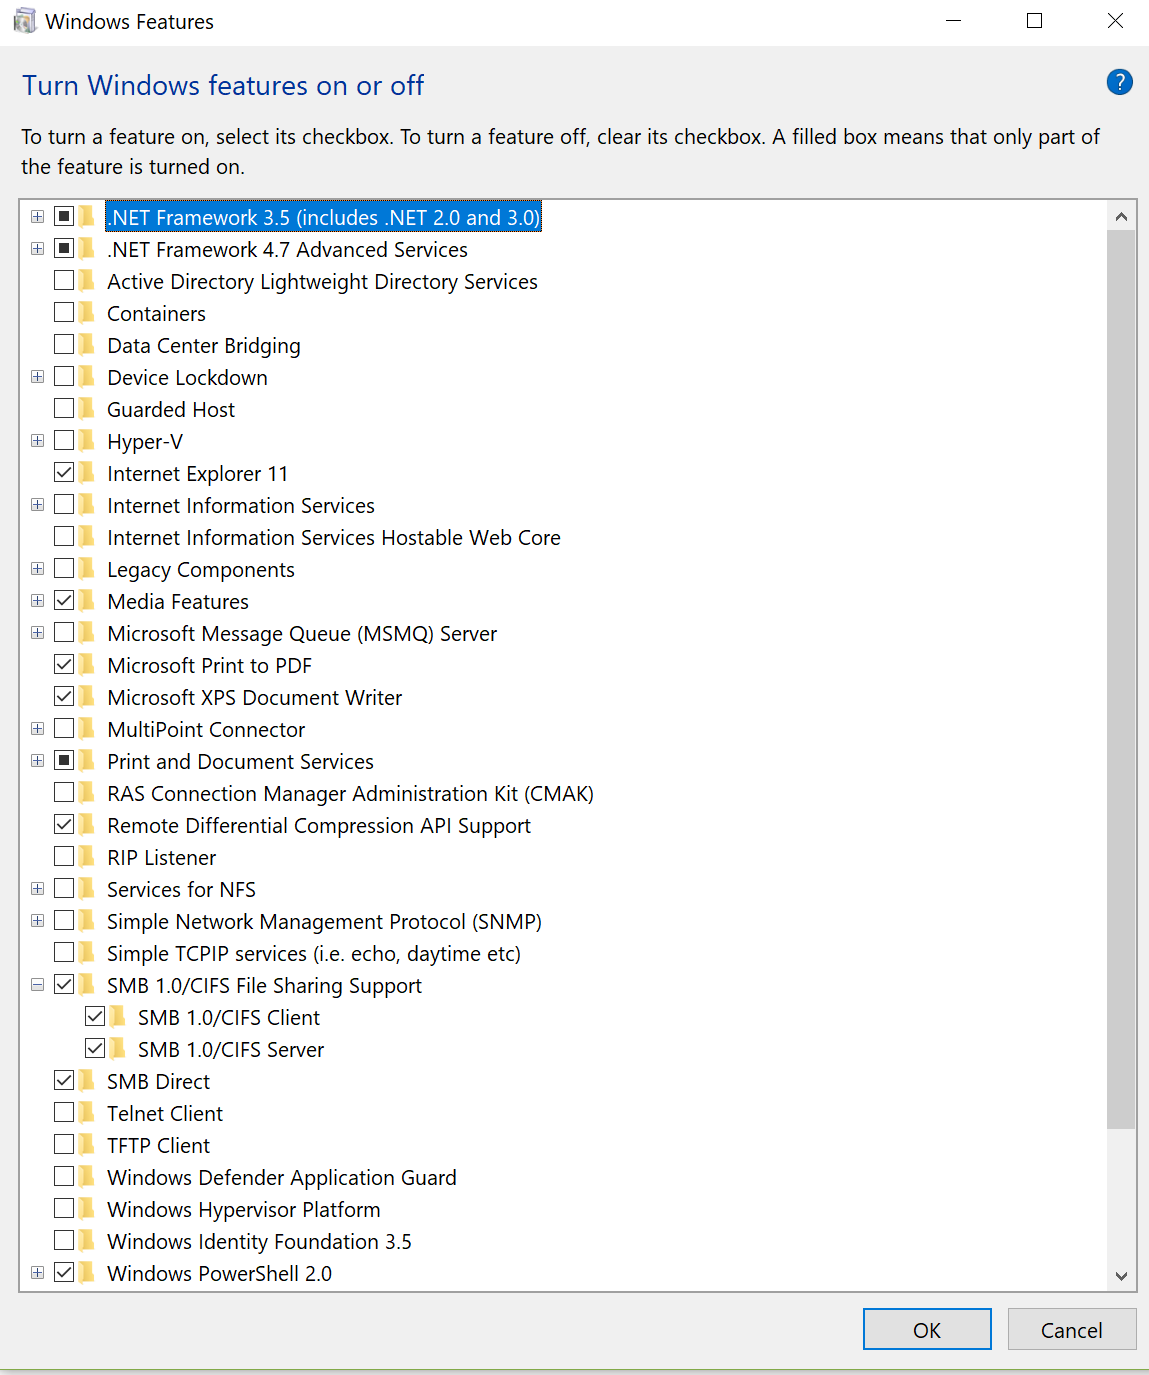Select the SMB 1.0/CIFS Client row
Image resolution: width=1149 pixels, height=1375 pixels.
(229, 1018)
